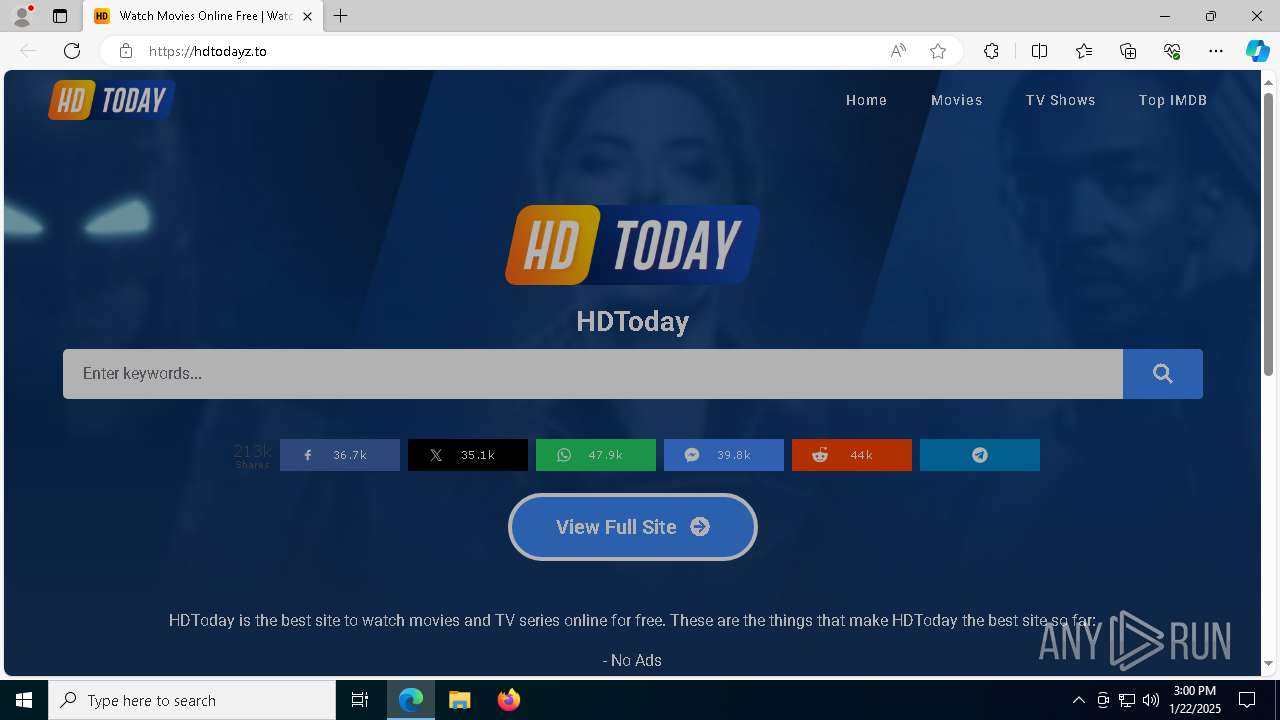Add this page to favorites star
The width and height of the screenshot is (1280, 720).
938,51
